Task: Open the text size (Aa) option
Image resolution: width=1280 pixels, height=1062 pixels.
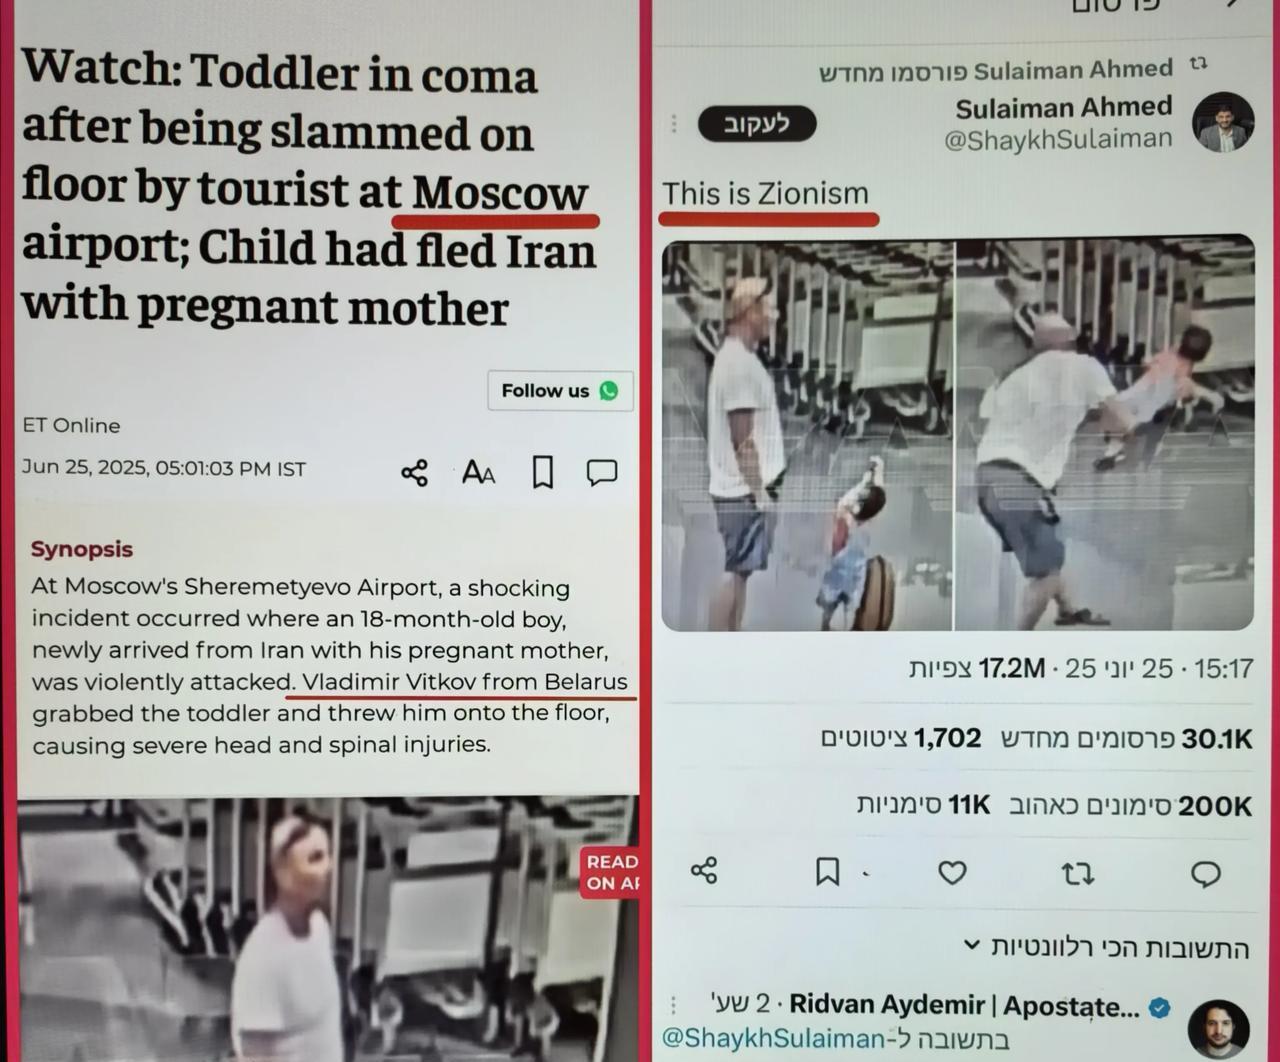Action: pyautogui.click(x=478, y=472)
